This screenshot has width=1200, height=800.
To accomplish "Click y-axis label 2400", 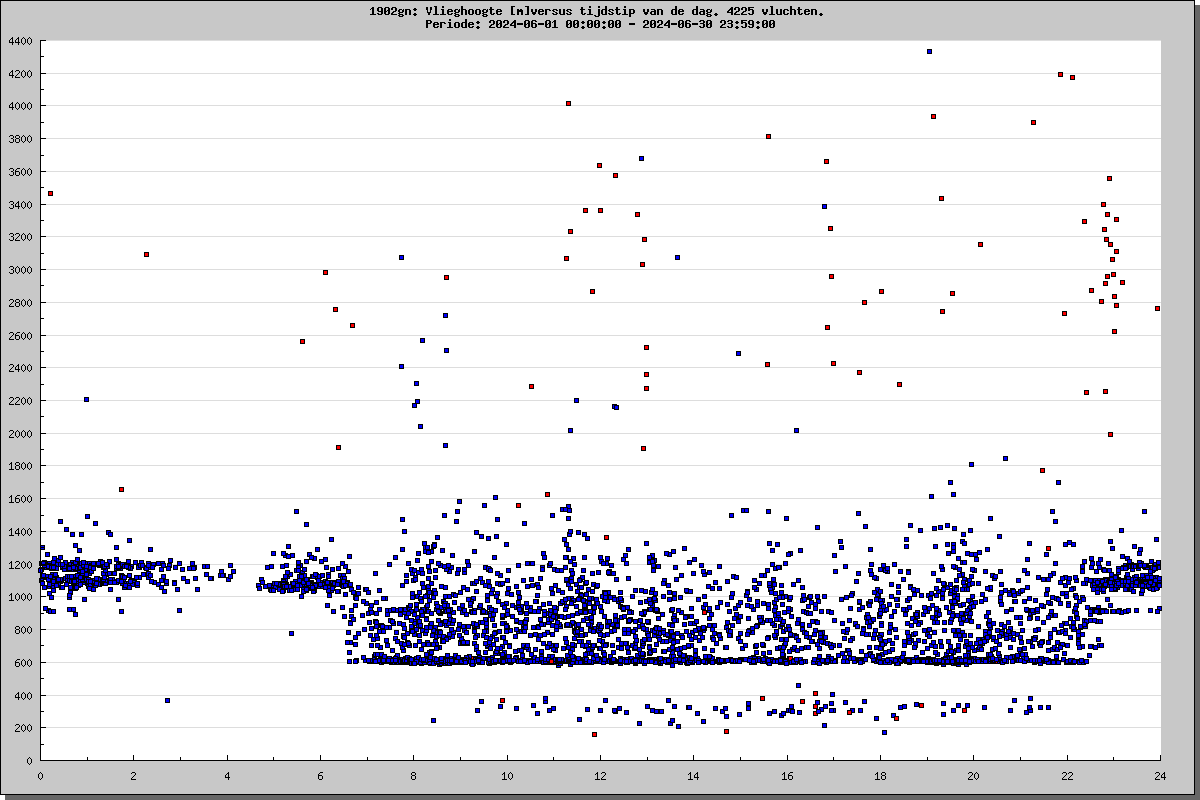I will click(20, 368).
